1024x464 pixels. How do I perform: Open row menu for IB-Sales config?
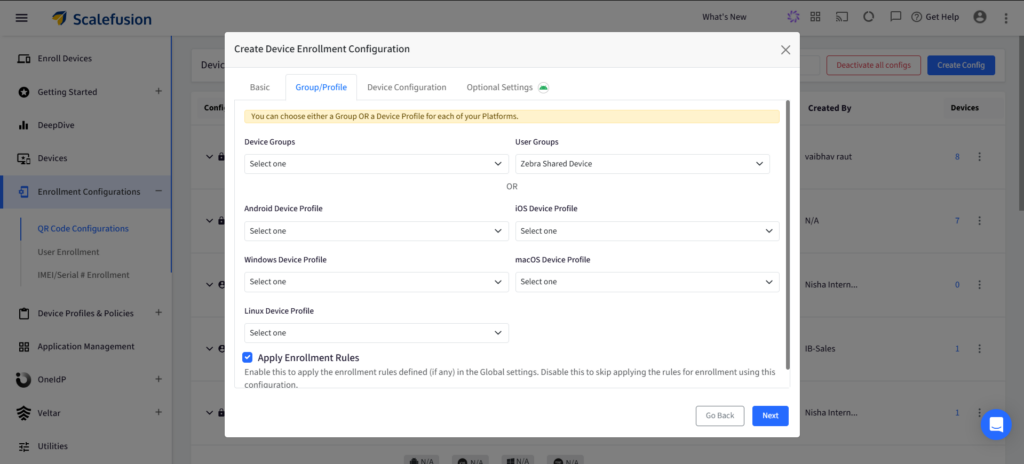979,349
